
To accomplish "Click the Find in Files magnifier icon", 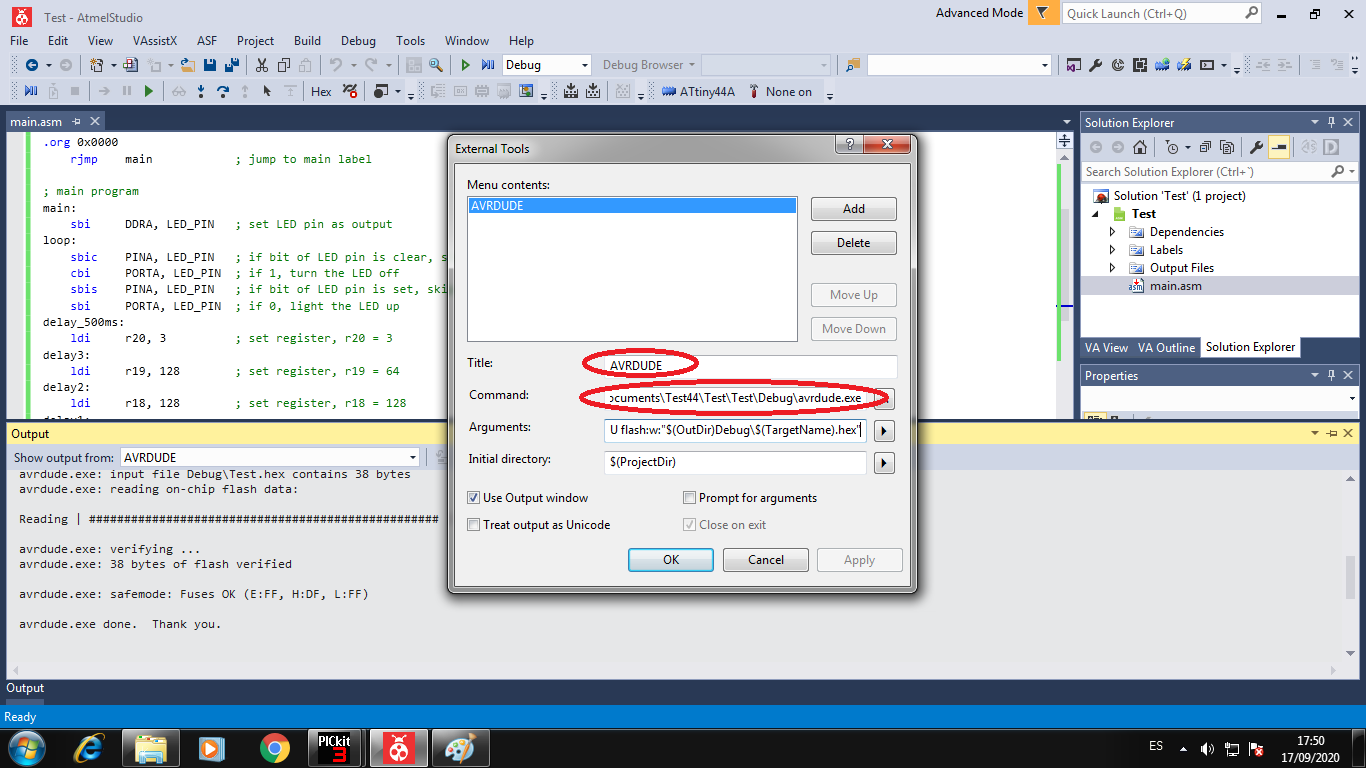I will (436, 65).
